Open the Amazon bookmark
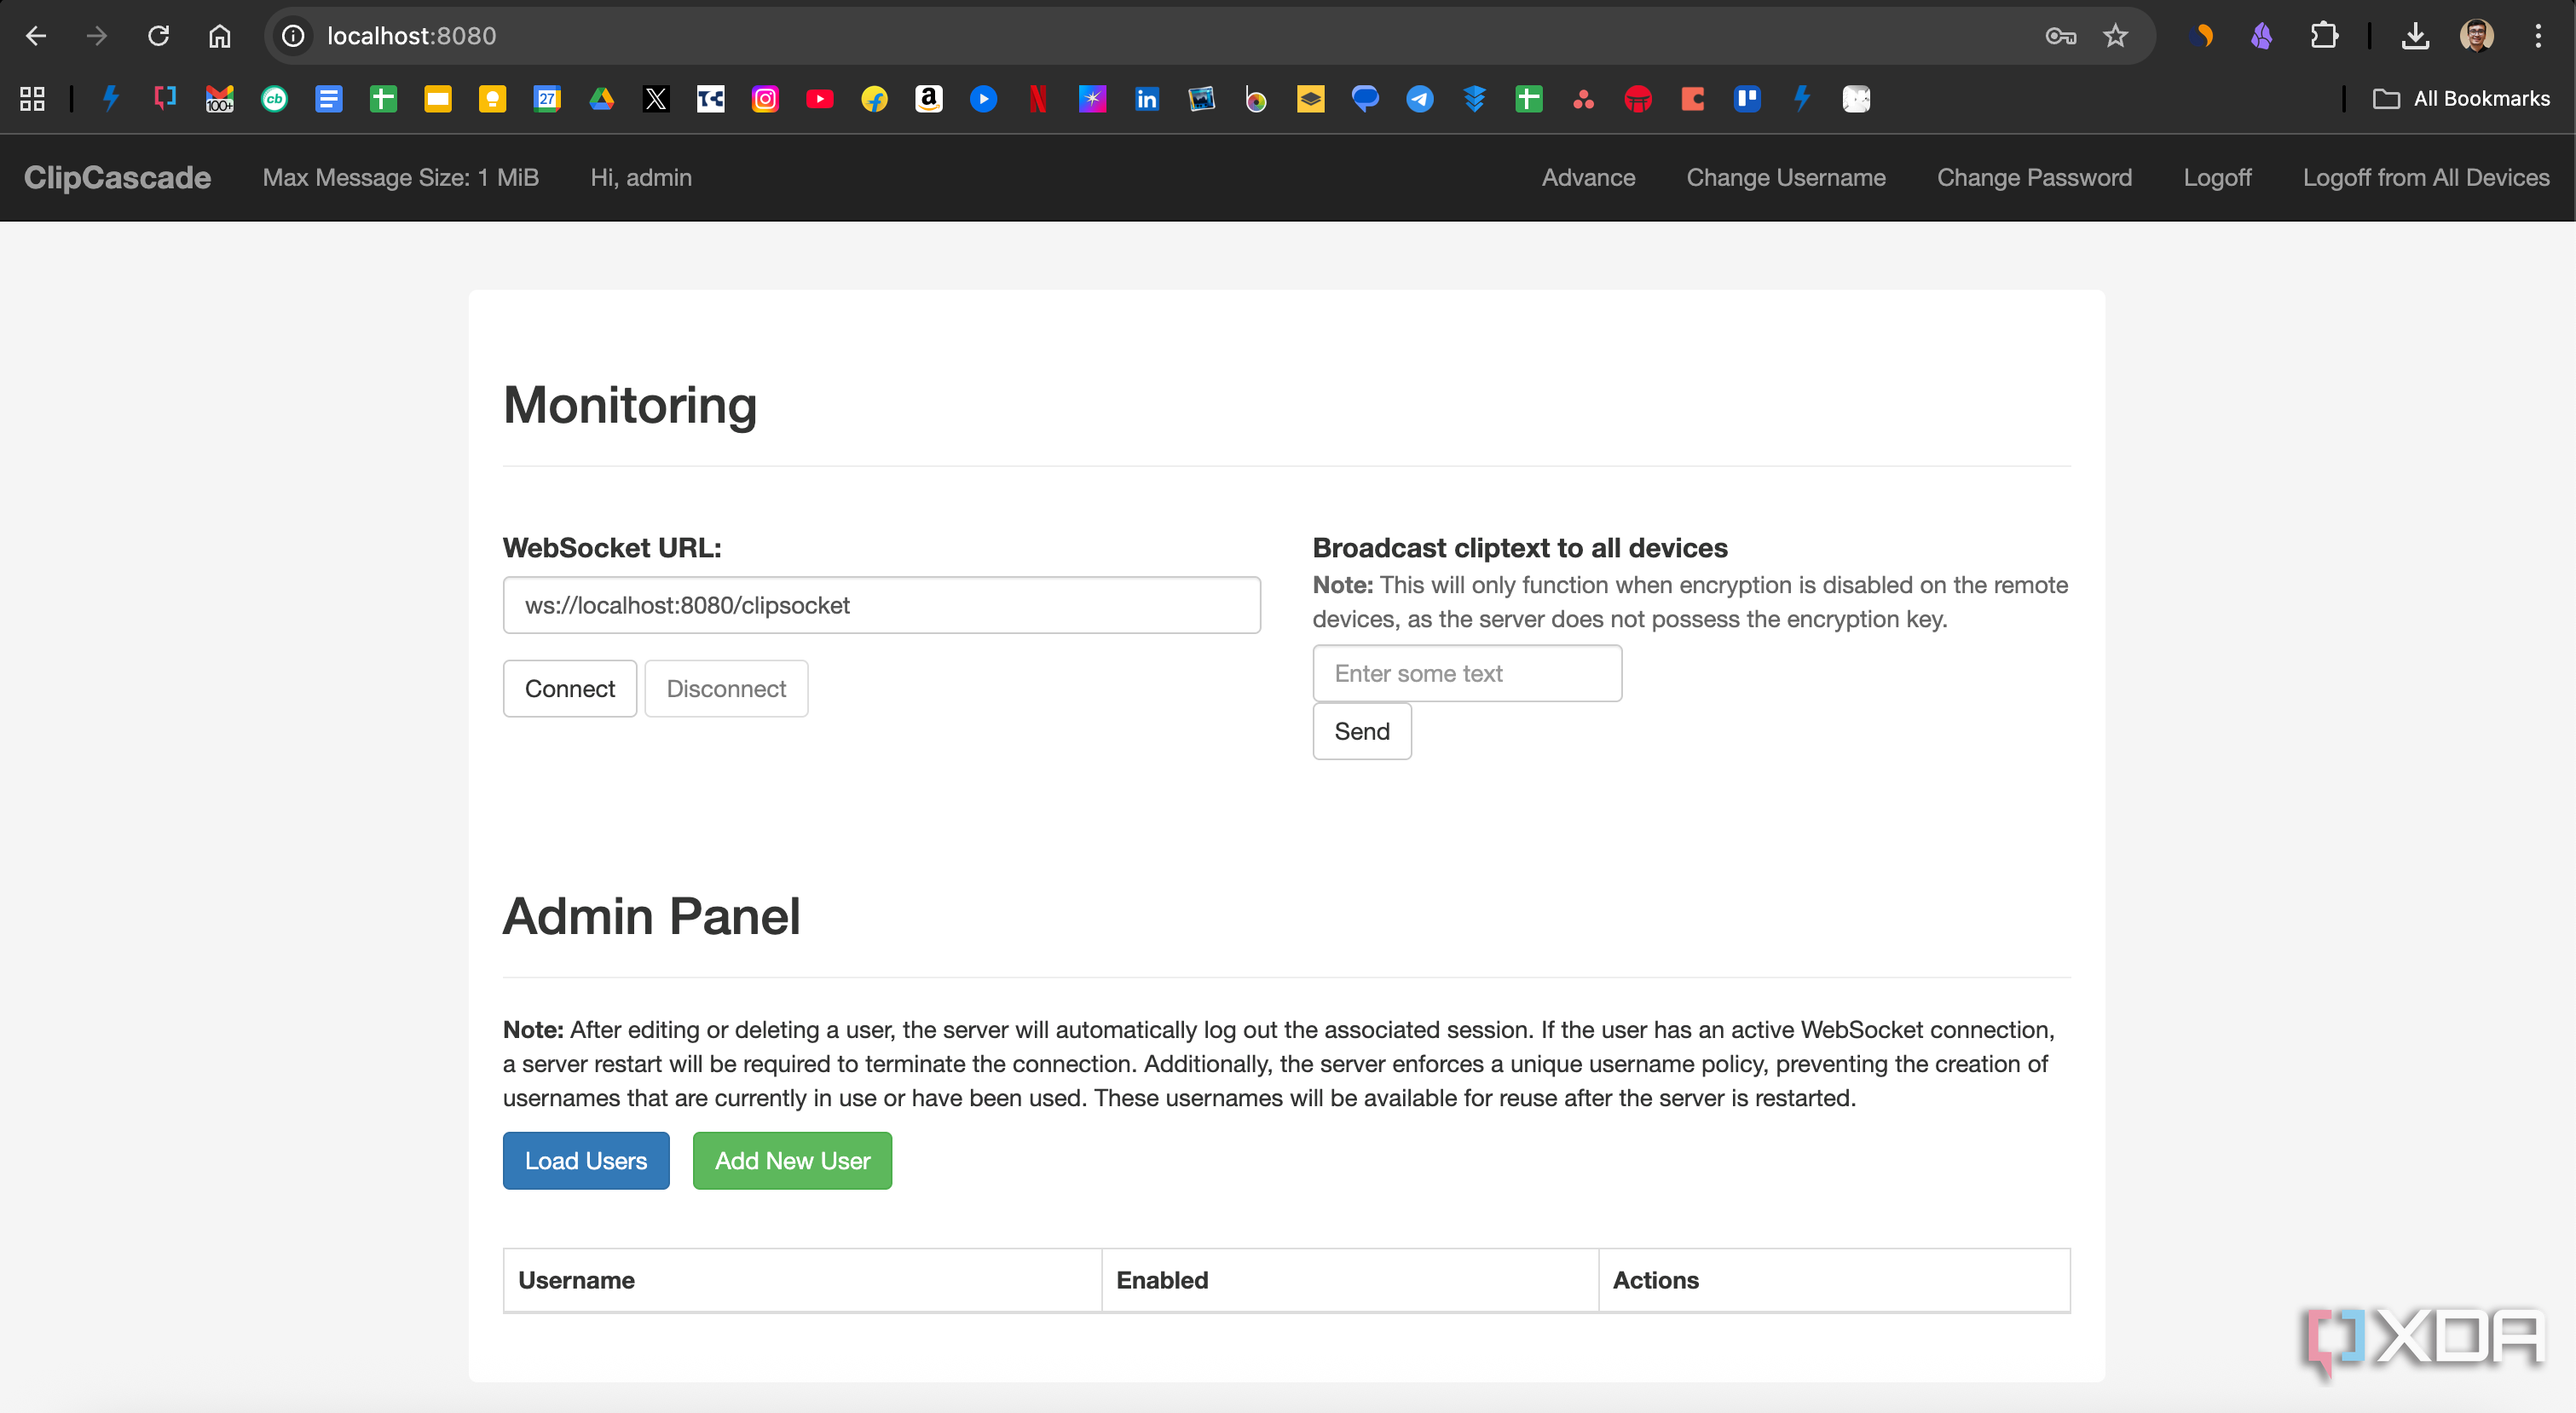This screenshot has height=1413, width=2576. [929, 99]
